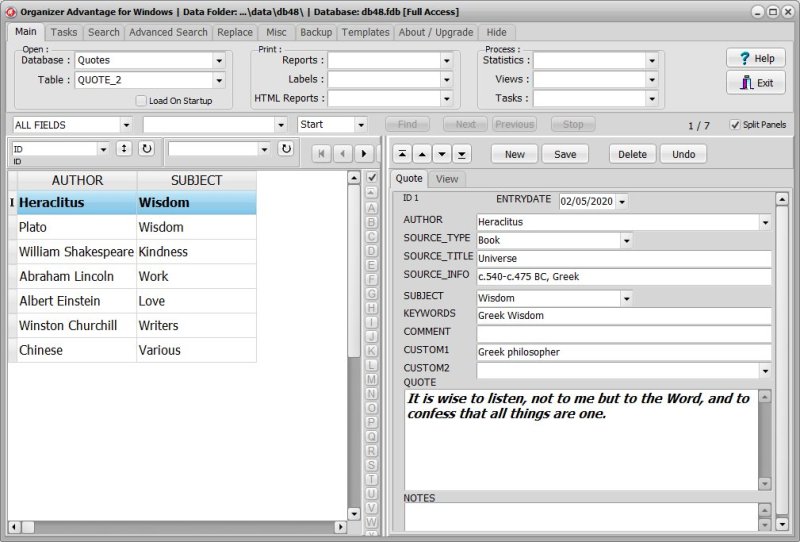Click the Delete button
Screen dimensions: 800x542
pyautogui.click(x=632, y=154)
